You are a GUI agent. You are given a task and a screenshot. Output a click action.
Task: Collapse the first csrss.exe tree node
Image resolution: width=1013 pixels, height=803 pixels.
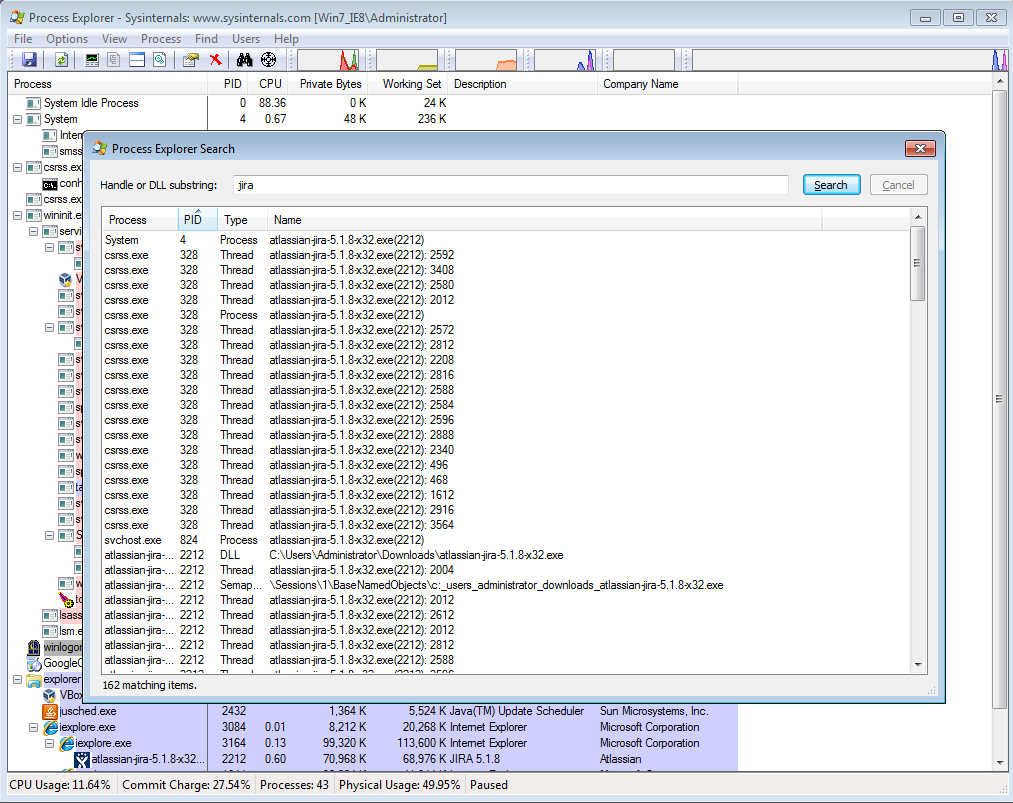click(x=17, y=167)
